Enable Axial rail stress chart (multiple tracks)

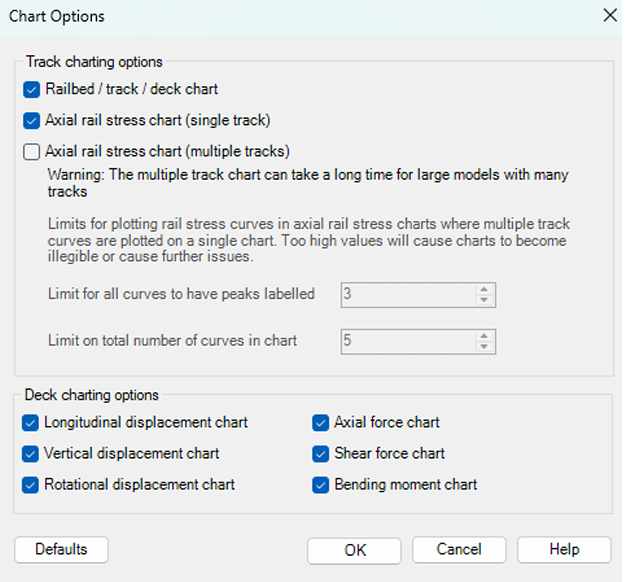pyautogui.click(x=31, y=152)
